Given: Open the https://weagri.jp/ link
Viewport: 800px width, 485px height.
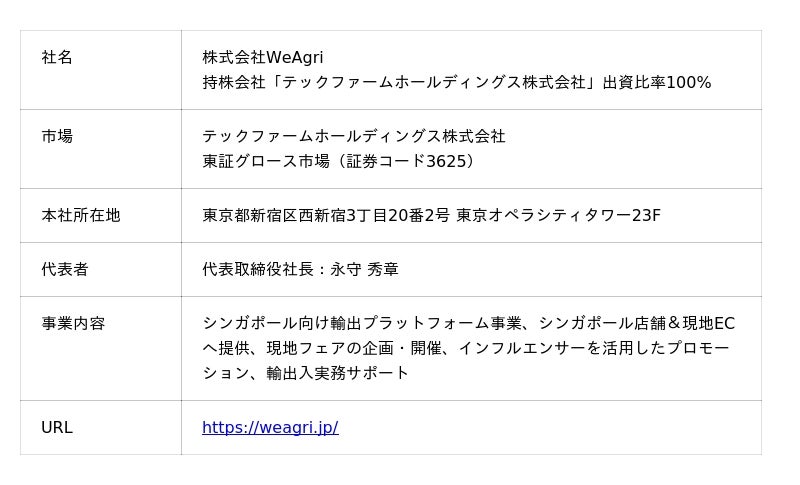Looking at the screenshot, I should coord(270,428).
